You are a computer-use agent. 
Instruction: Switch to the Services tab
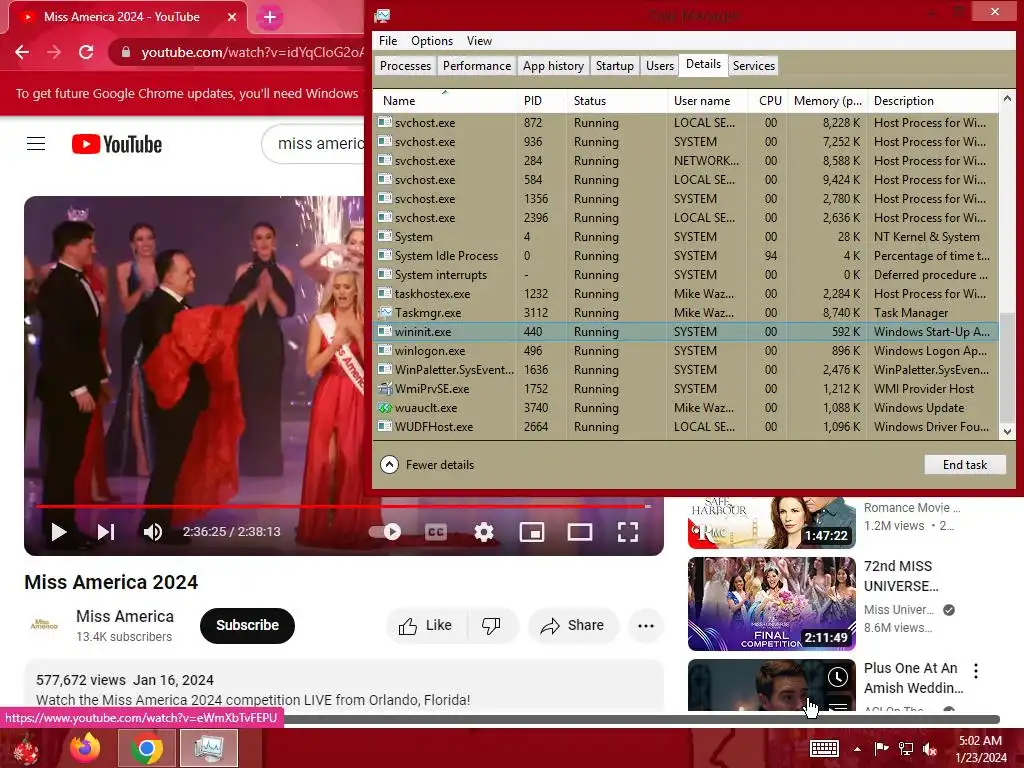tap(754, 66)
